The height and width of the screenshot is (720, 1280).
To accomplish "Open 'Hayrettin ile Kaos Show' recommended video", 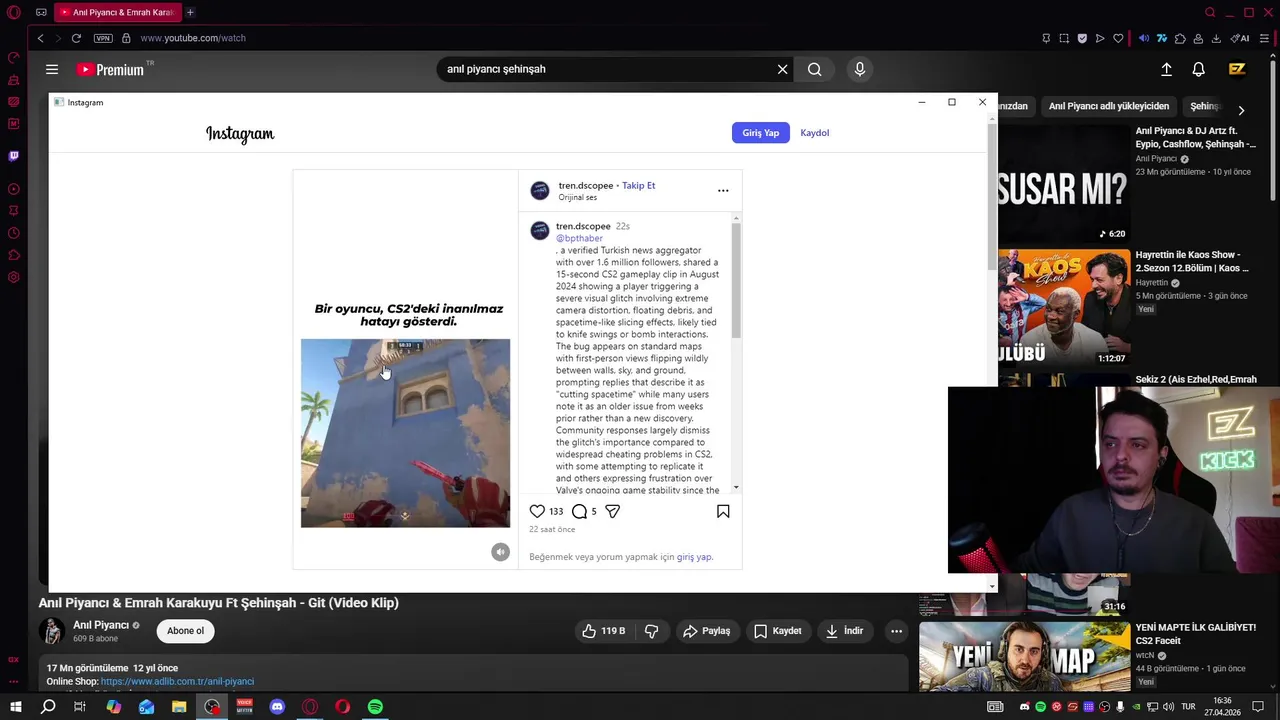I will click(1191, 261).
